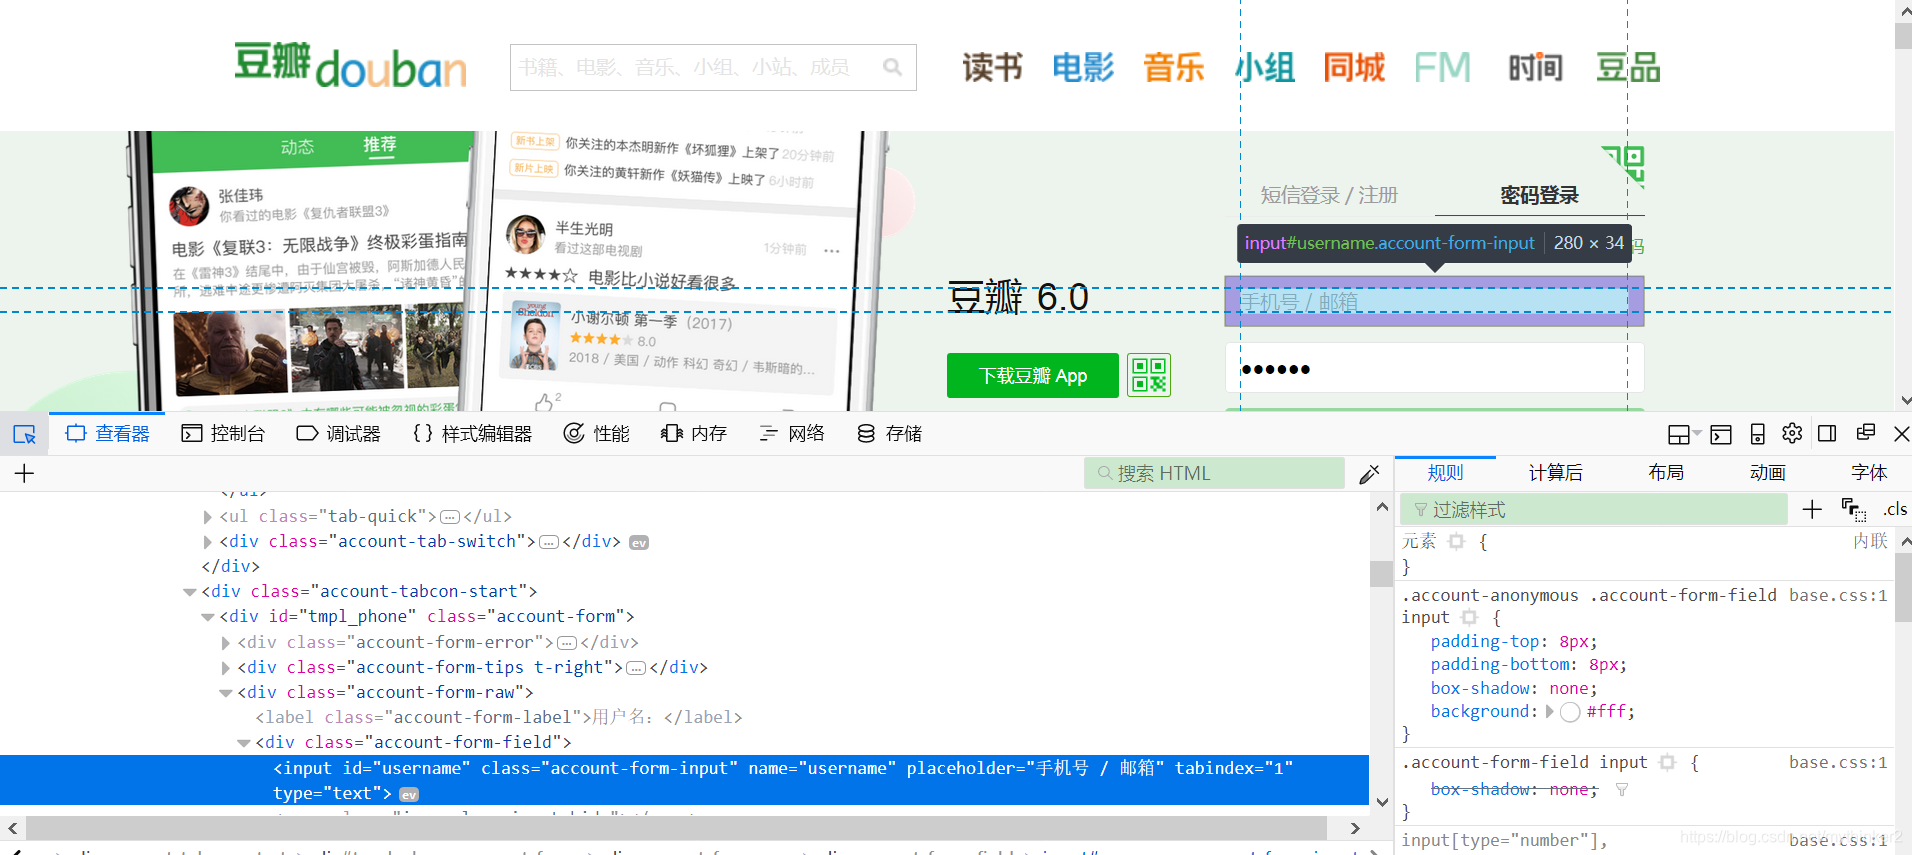Screen dimensions: 1912x855
Task: Toggle responsive design mode icon
Action: tap(1757, 434)
